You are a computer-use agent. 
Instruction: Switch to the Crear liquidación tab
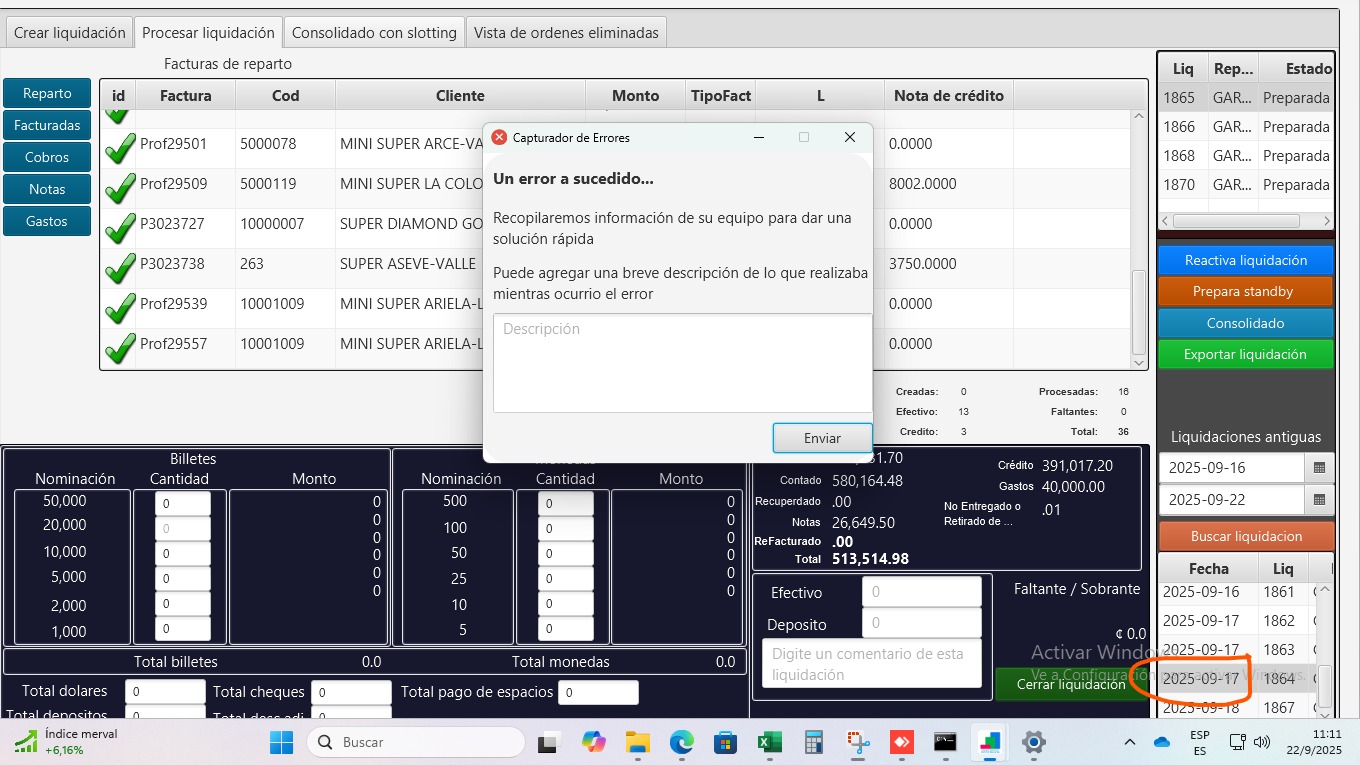[69, 33]
